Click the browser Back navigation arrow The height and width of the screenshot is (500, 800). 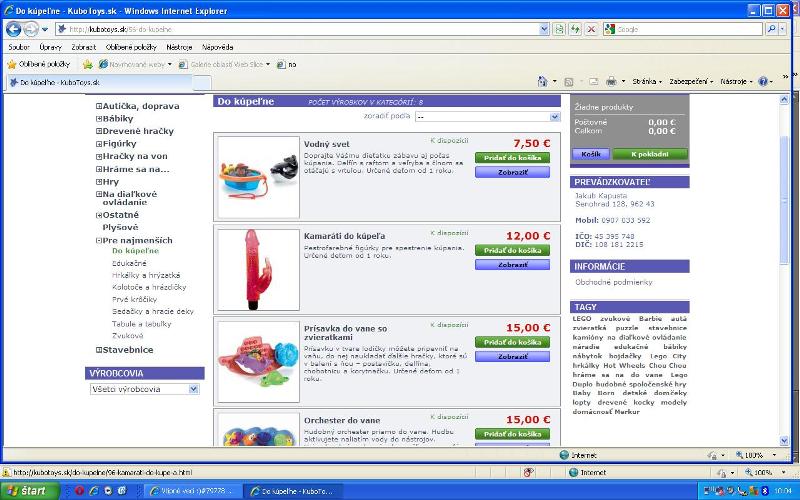pyautogui.click(x=14, y=29)
